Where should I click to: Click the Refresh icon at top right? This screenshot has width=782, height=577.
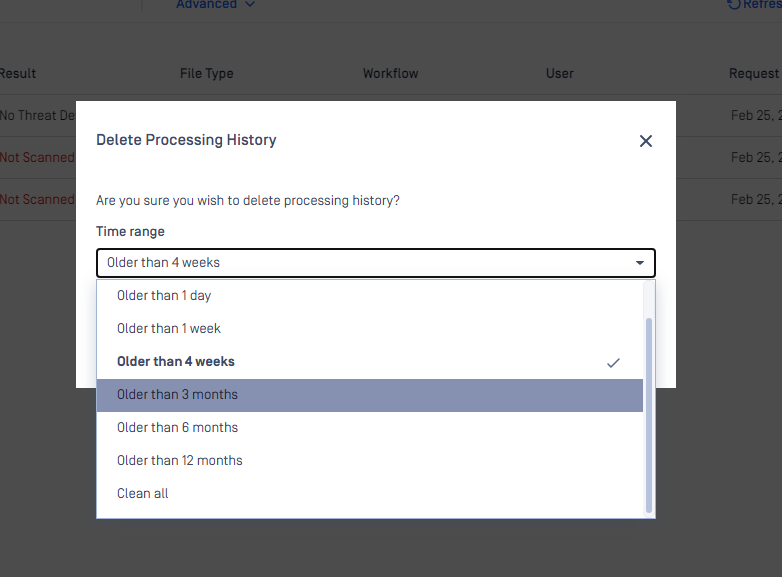point(734,4)
